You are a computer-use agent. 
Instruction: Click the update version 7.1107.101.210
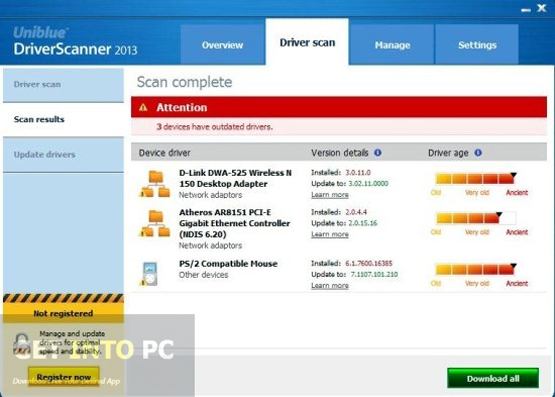374,274
